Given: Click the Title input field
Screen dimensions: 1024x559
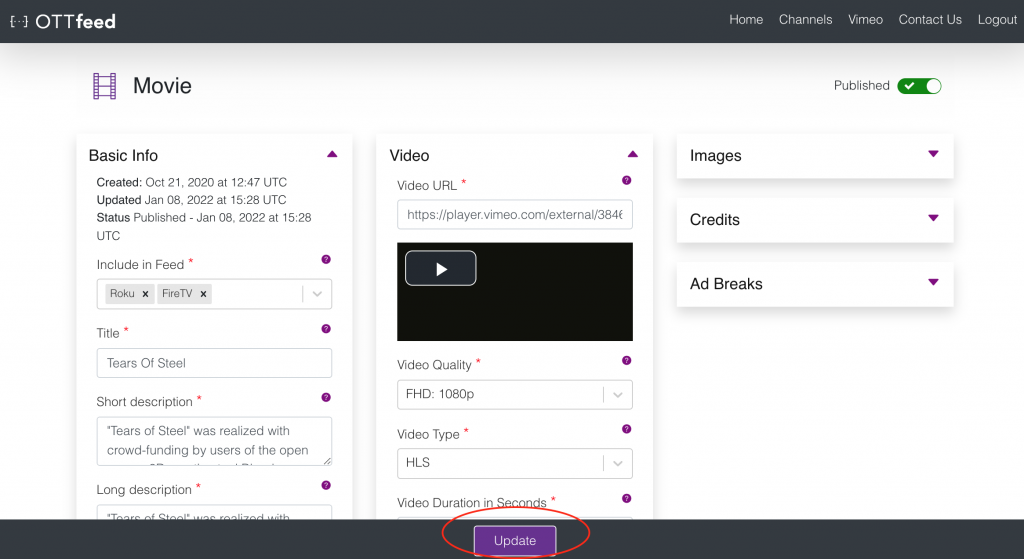Looking at the screenshot, I should (x=214, y=363).
